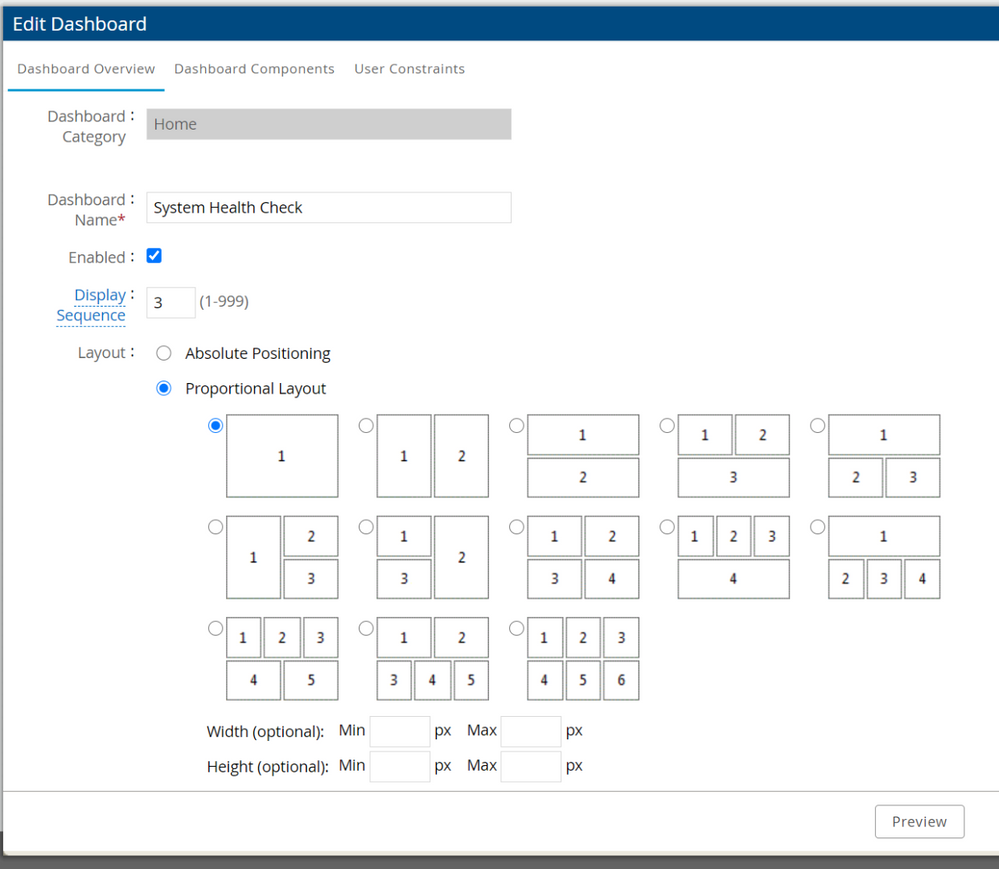Go to the Dashboard Overview tab
The width and height of the screenshot is (999, 869).
[86, 69]
